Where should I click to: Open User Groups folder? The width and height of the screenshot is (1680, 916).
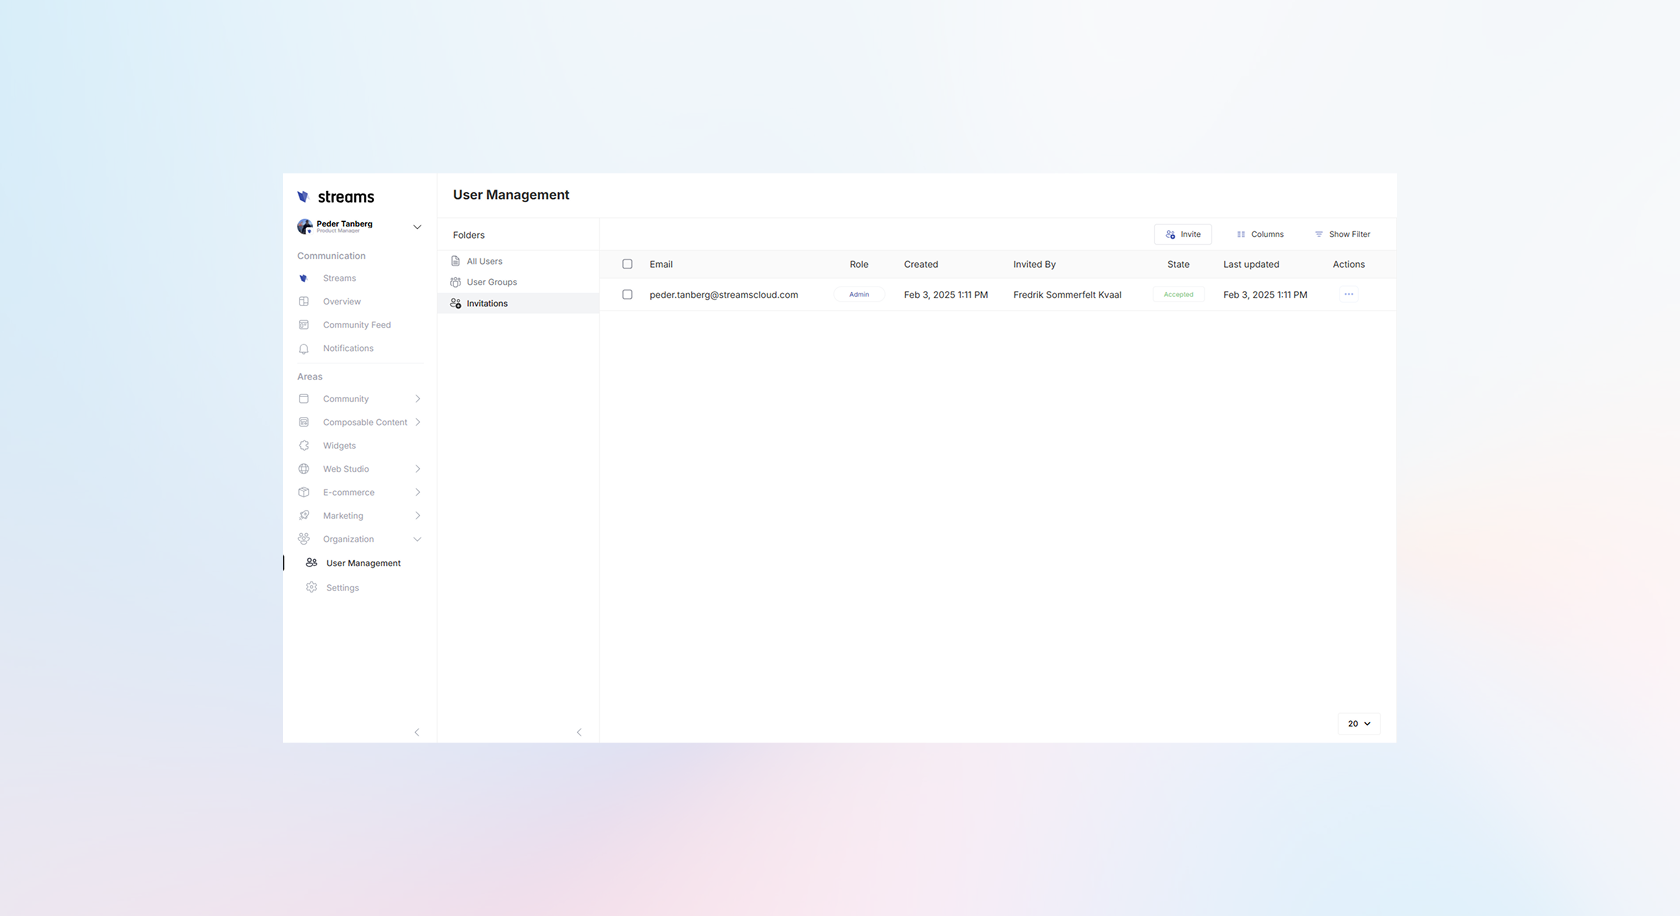pyautogui.click(x=491, y=282)
